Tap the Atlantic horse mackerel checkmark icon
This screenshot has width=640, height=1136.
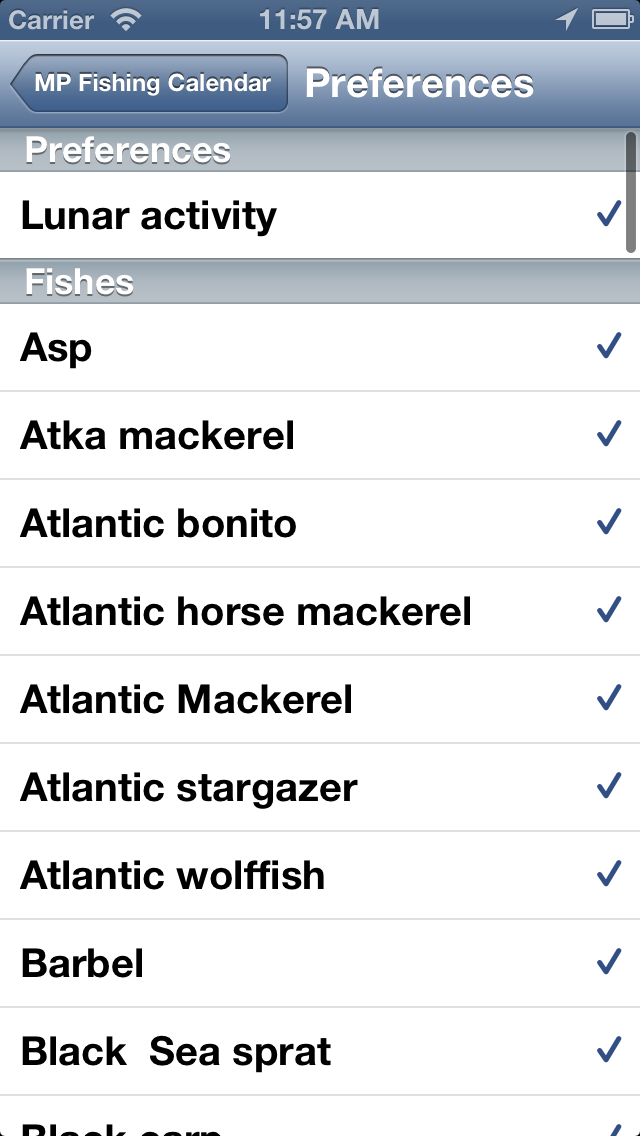coord(609,609)
